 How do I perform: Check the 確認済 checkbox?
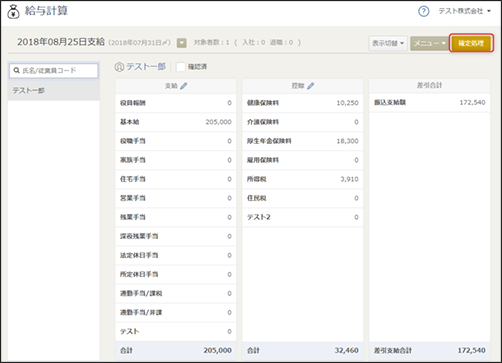180,67
